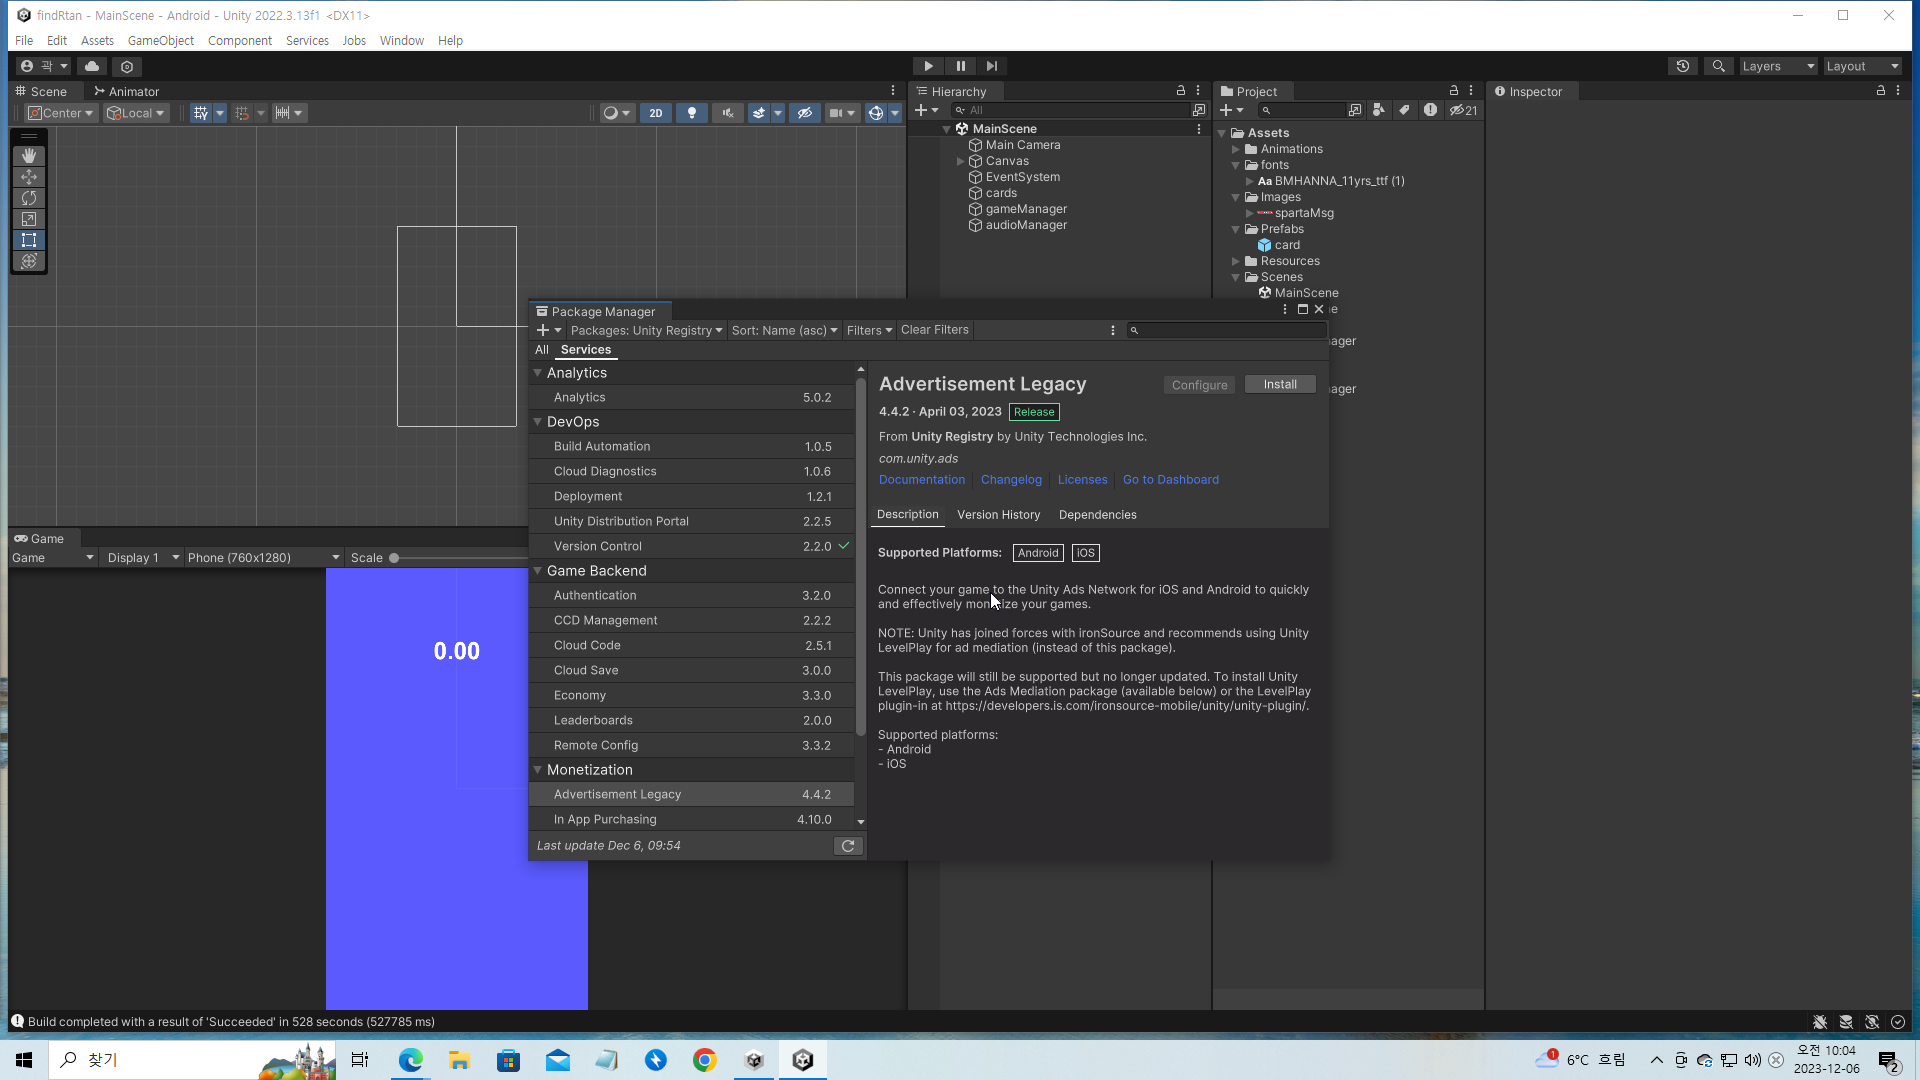Open the Sort: Name (asc) dropdown

785,330
